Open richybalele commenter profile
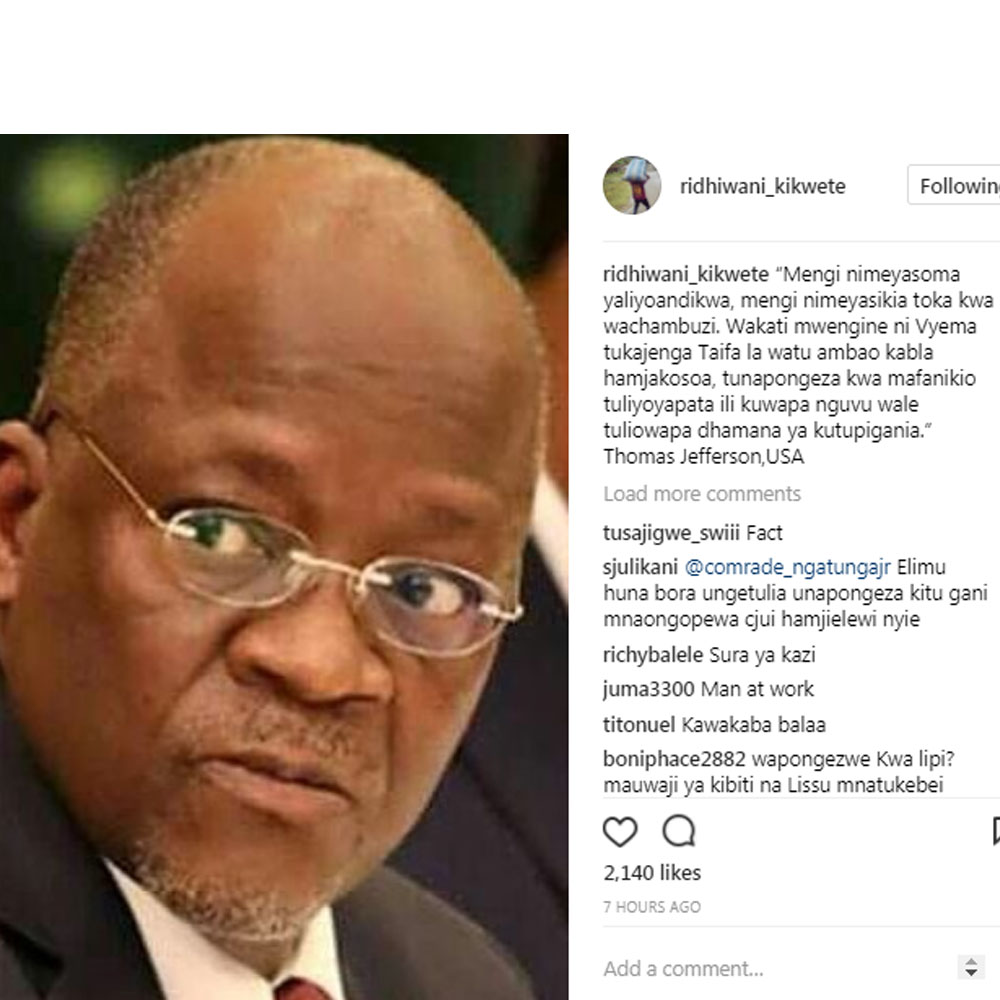1000x1000 pixels. 653,654
